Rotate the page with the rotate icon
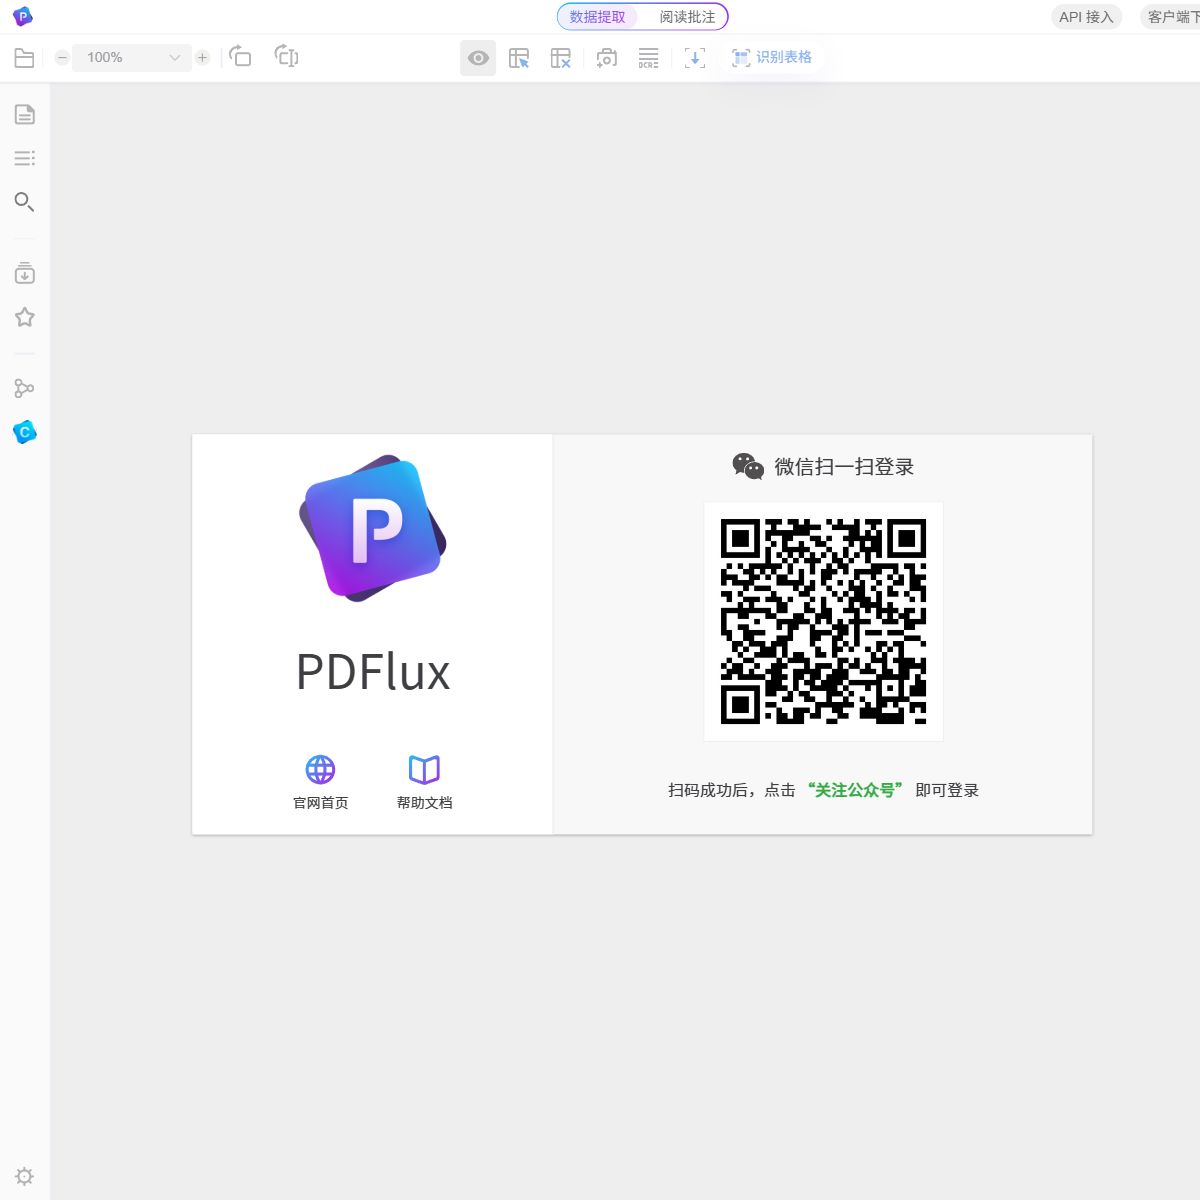 240,57
